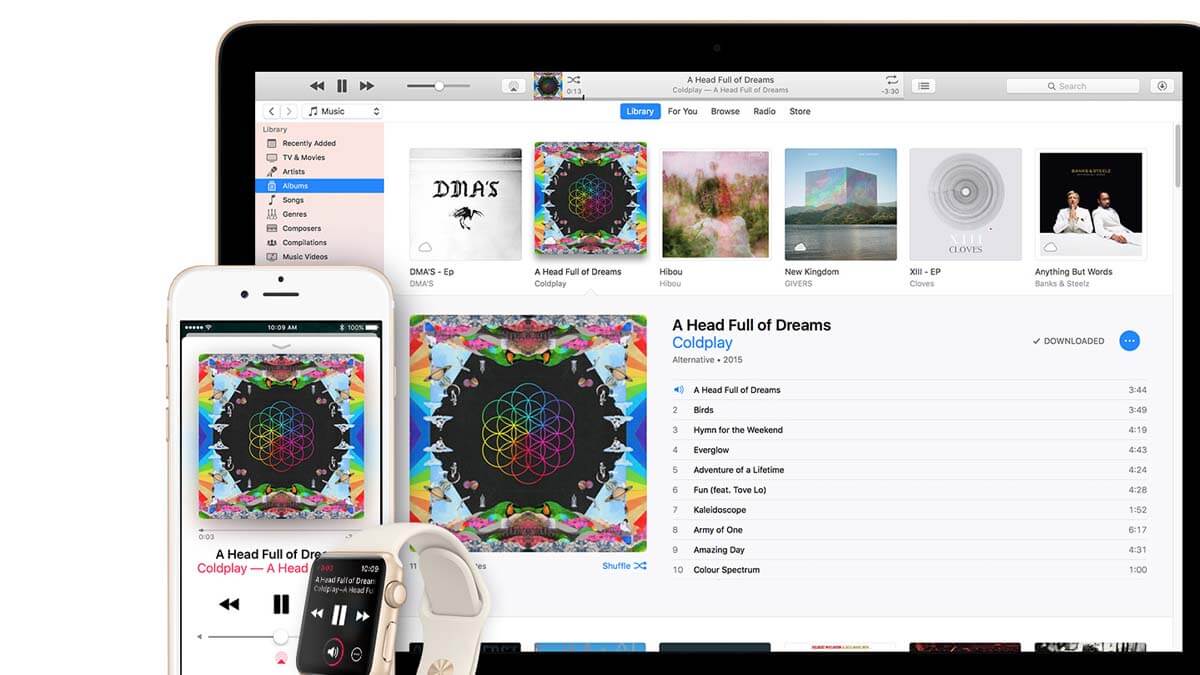Viewport: 1200px width, 675px height.
Task: Click the iTunes Search field
Action: (1073, 86)
